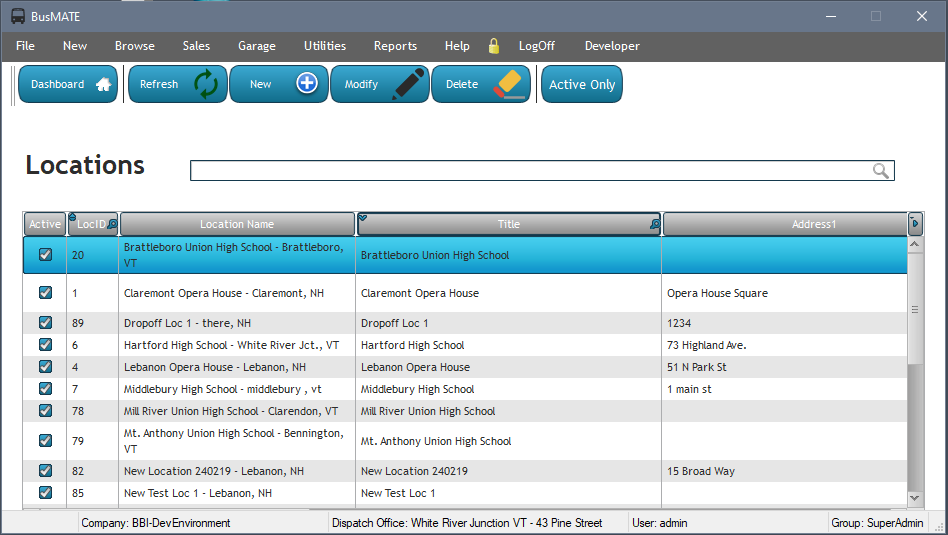The height and width of the screenshot is (535, 948).
Task: Toggle Active checkbox for Hartford High School row
Action: (45, 345)
